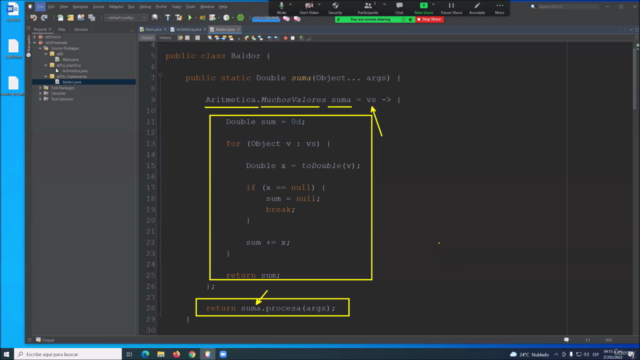Image resolution: width=640 pixels, height=360 pixels.
Task: Click the Debug Project toolbar icon
Action: (x=202, y=18)
